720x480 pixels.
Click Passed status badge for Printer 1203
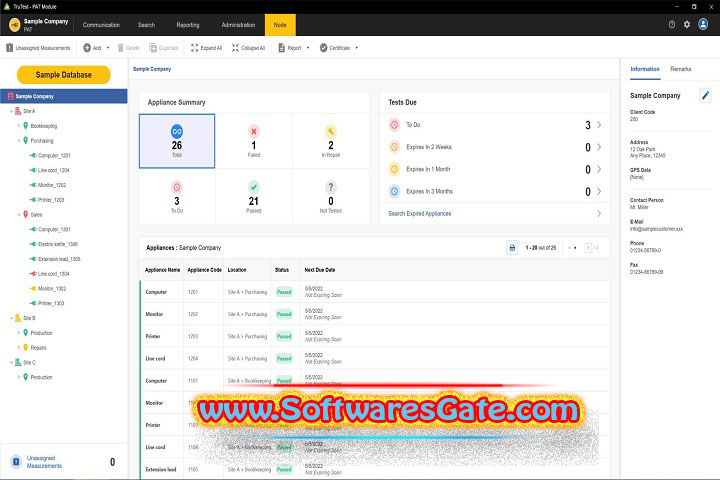284,336
